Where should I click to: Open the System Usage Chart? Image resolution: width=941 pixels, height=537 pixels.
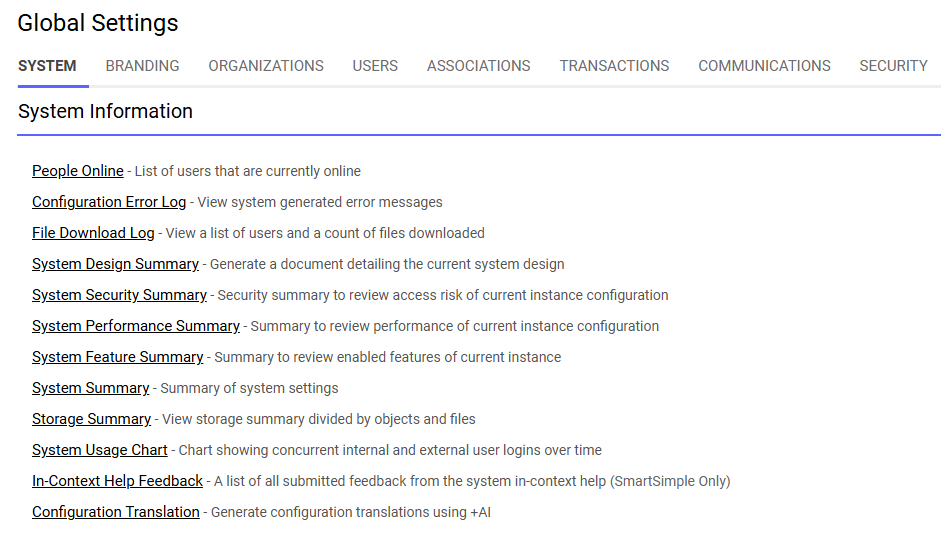[100, 450]
